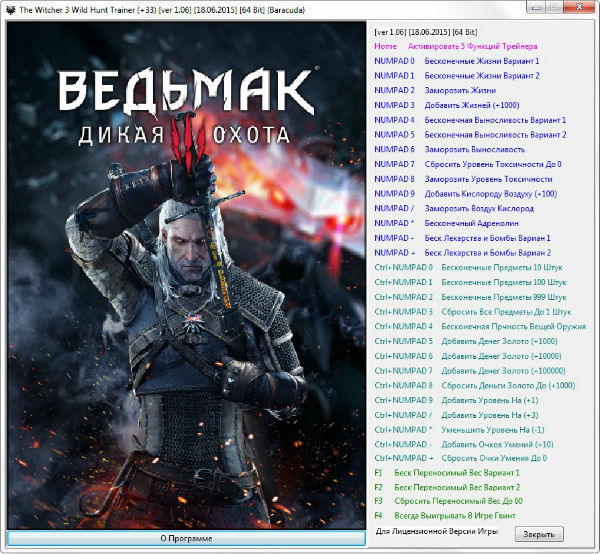Screen dimensions: 600x554
Task: Select 'Бесконечная Выносливость Вариант 1' entry
Action: tap(495, 120)
